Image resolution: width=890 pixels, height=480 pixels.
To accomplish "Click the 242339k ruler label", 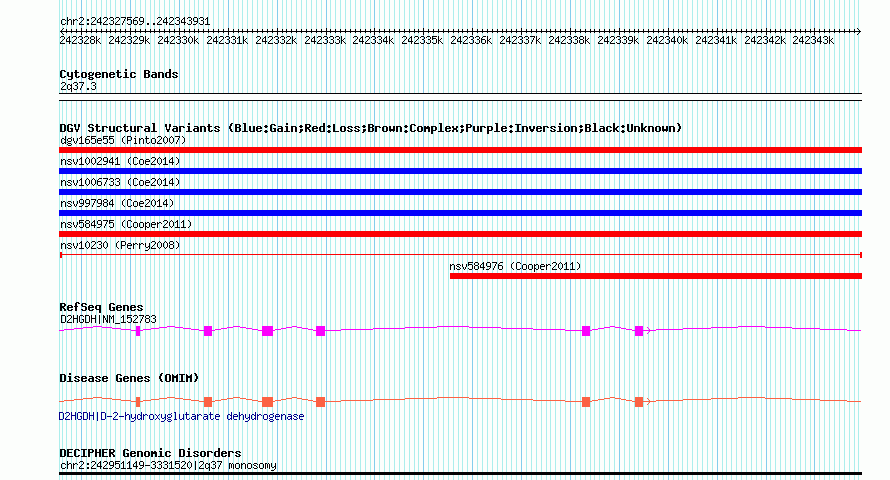I will pos(618,40).
